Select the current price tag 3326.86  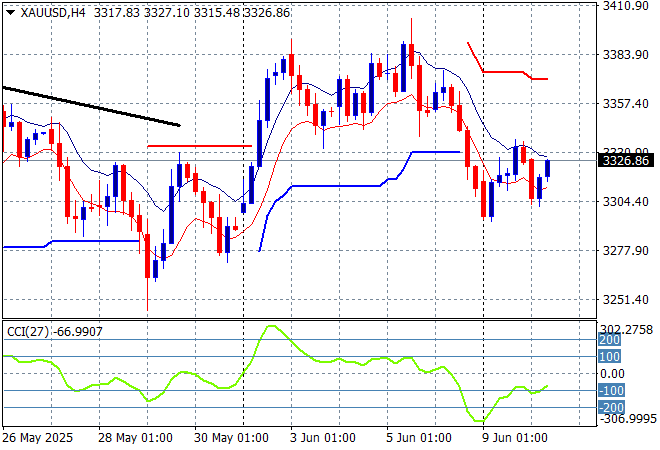click(x=626, y=161)
